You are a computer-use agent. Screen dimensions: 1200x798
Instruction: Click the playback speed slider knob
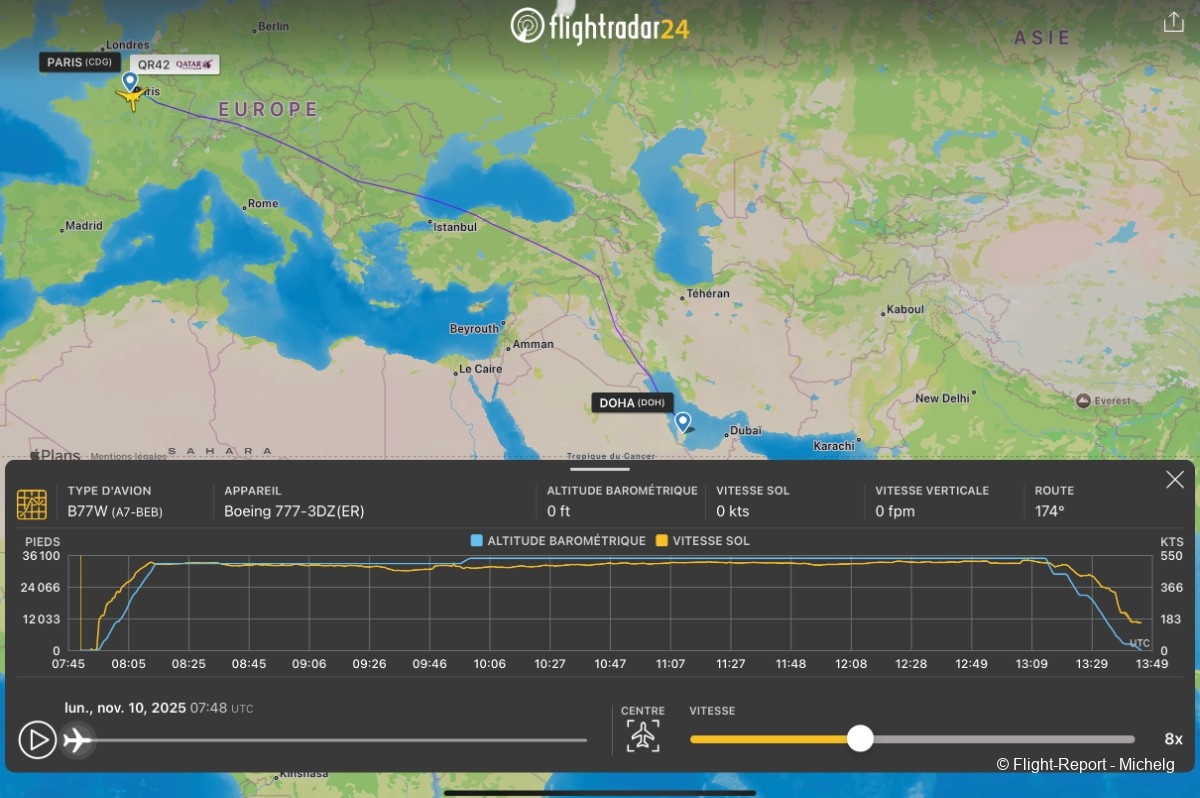tap(860, 739)
